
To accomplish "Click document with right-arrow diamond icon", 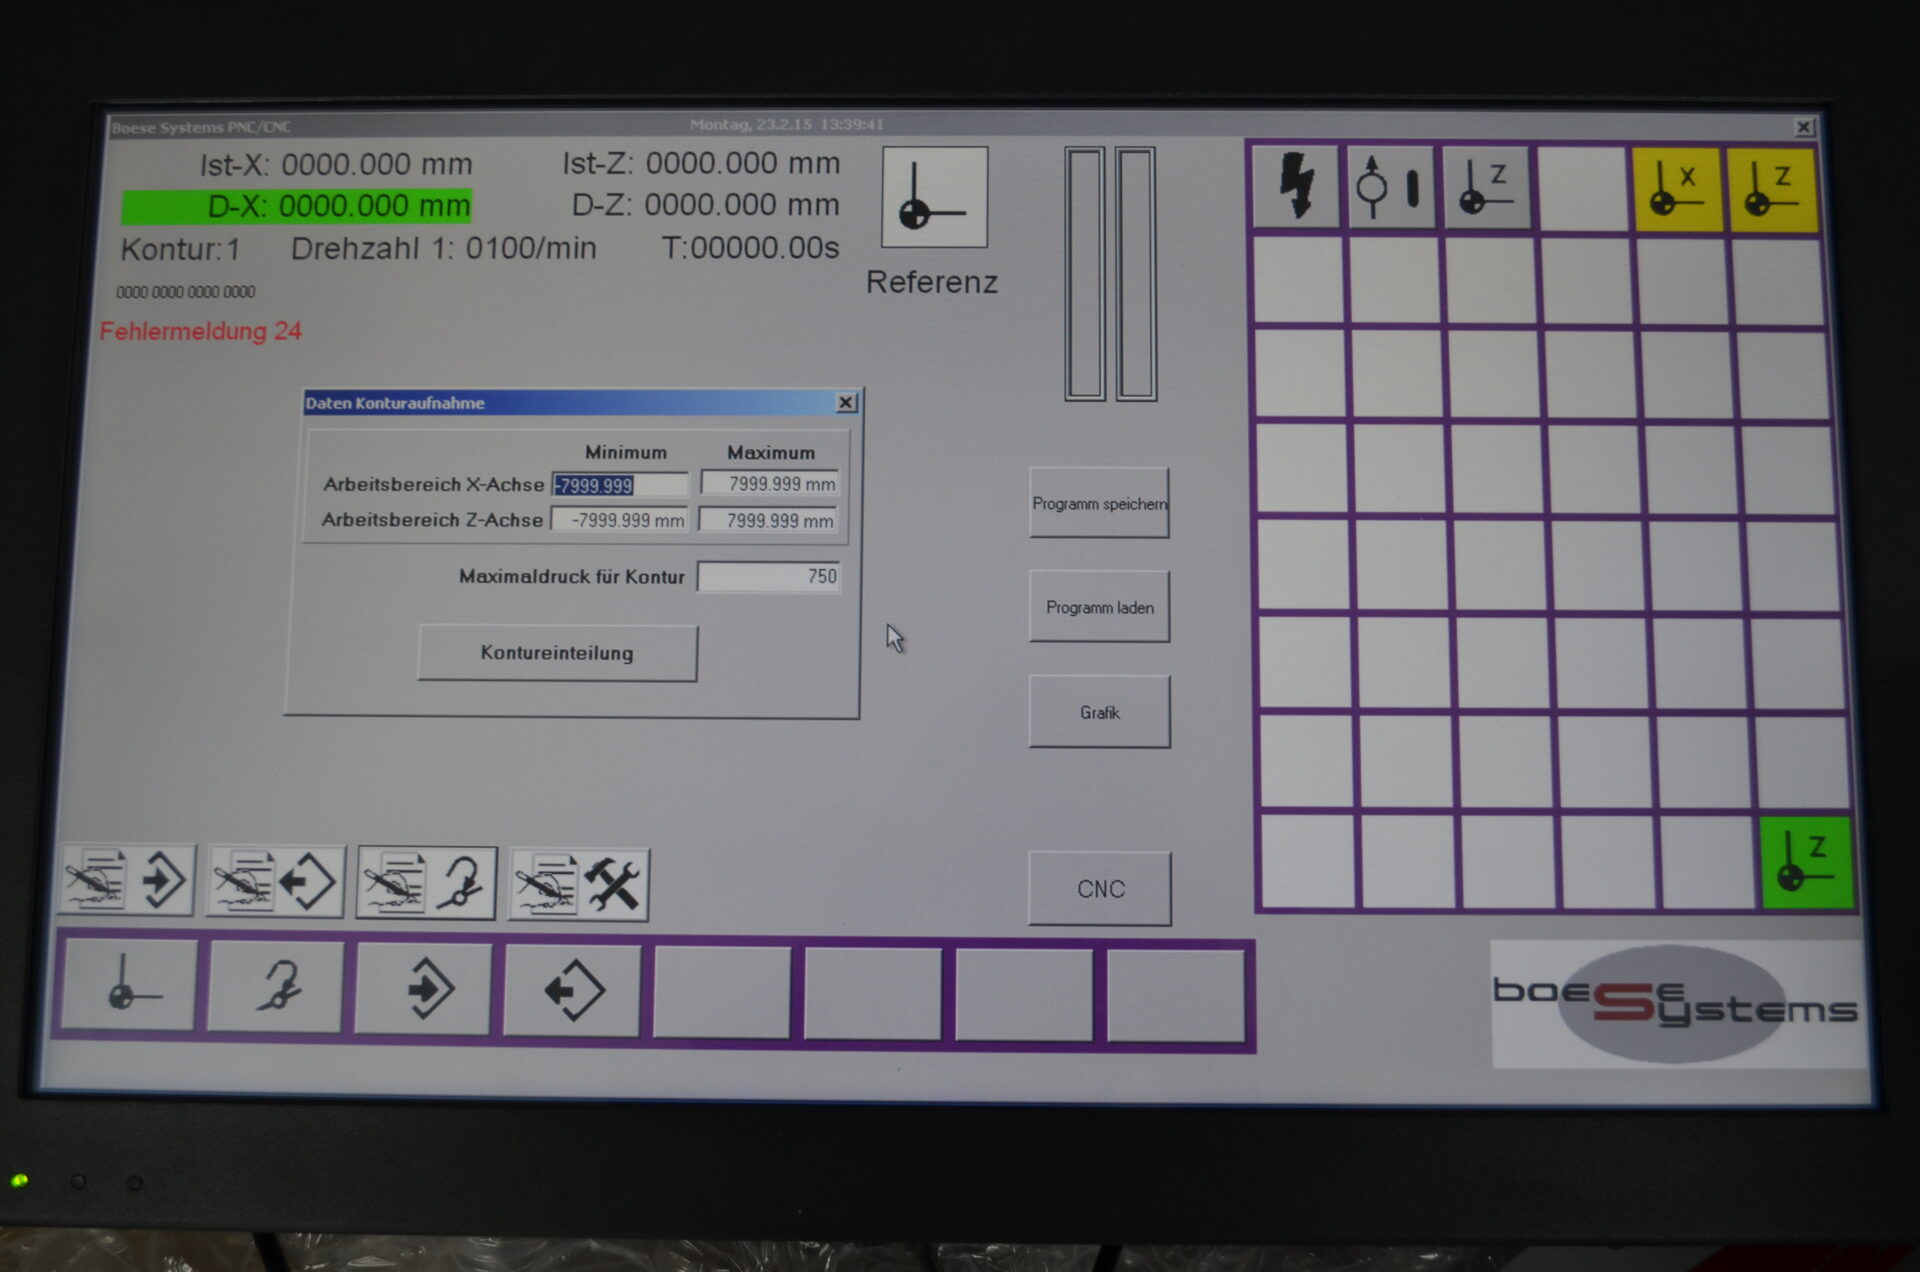I will pos(128,881).
